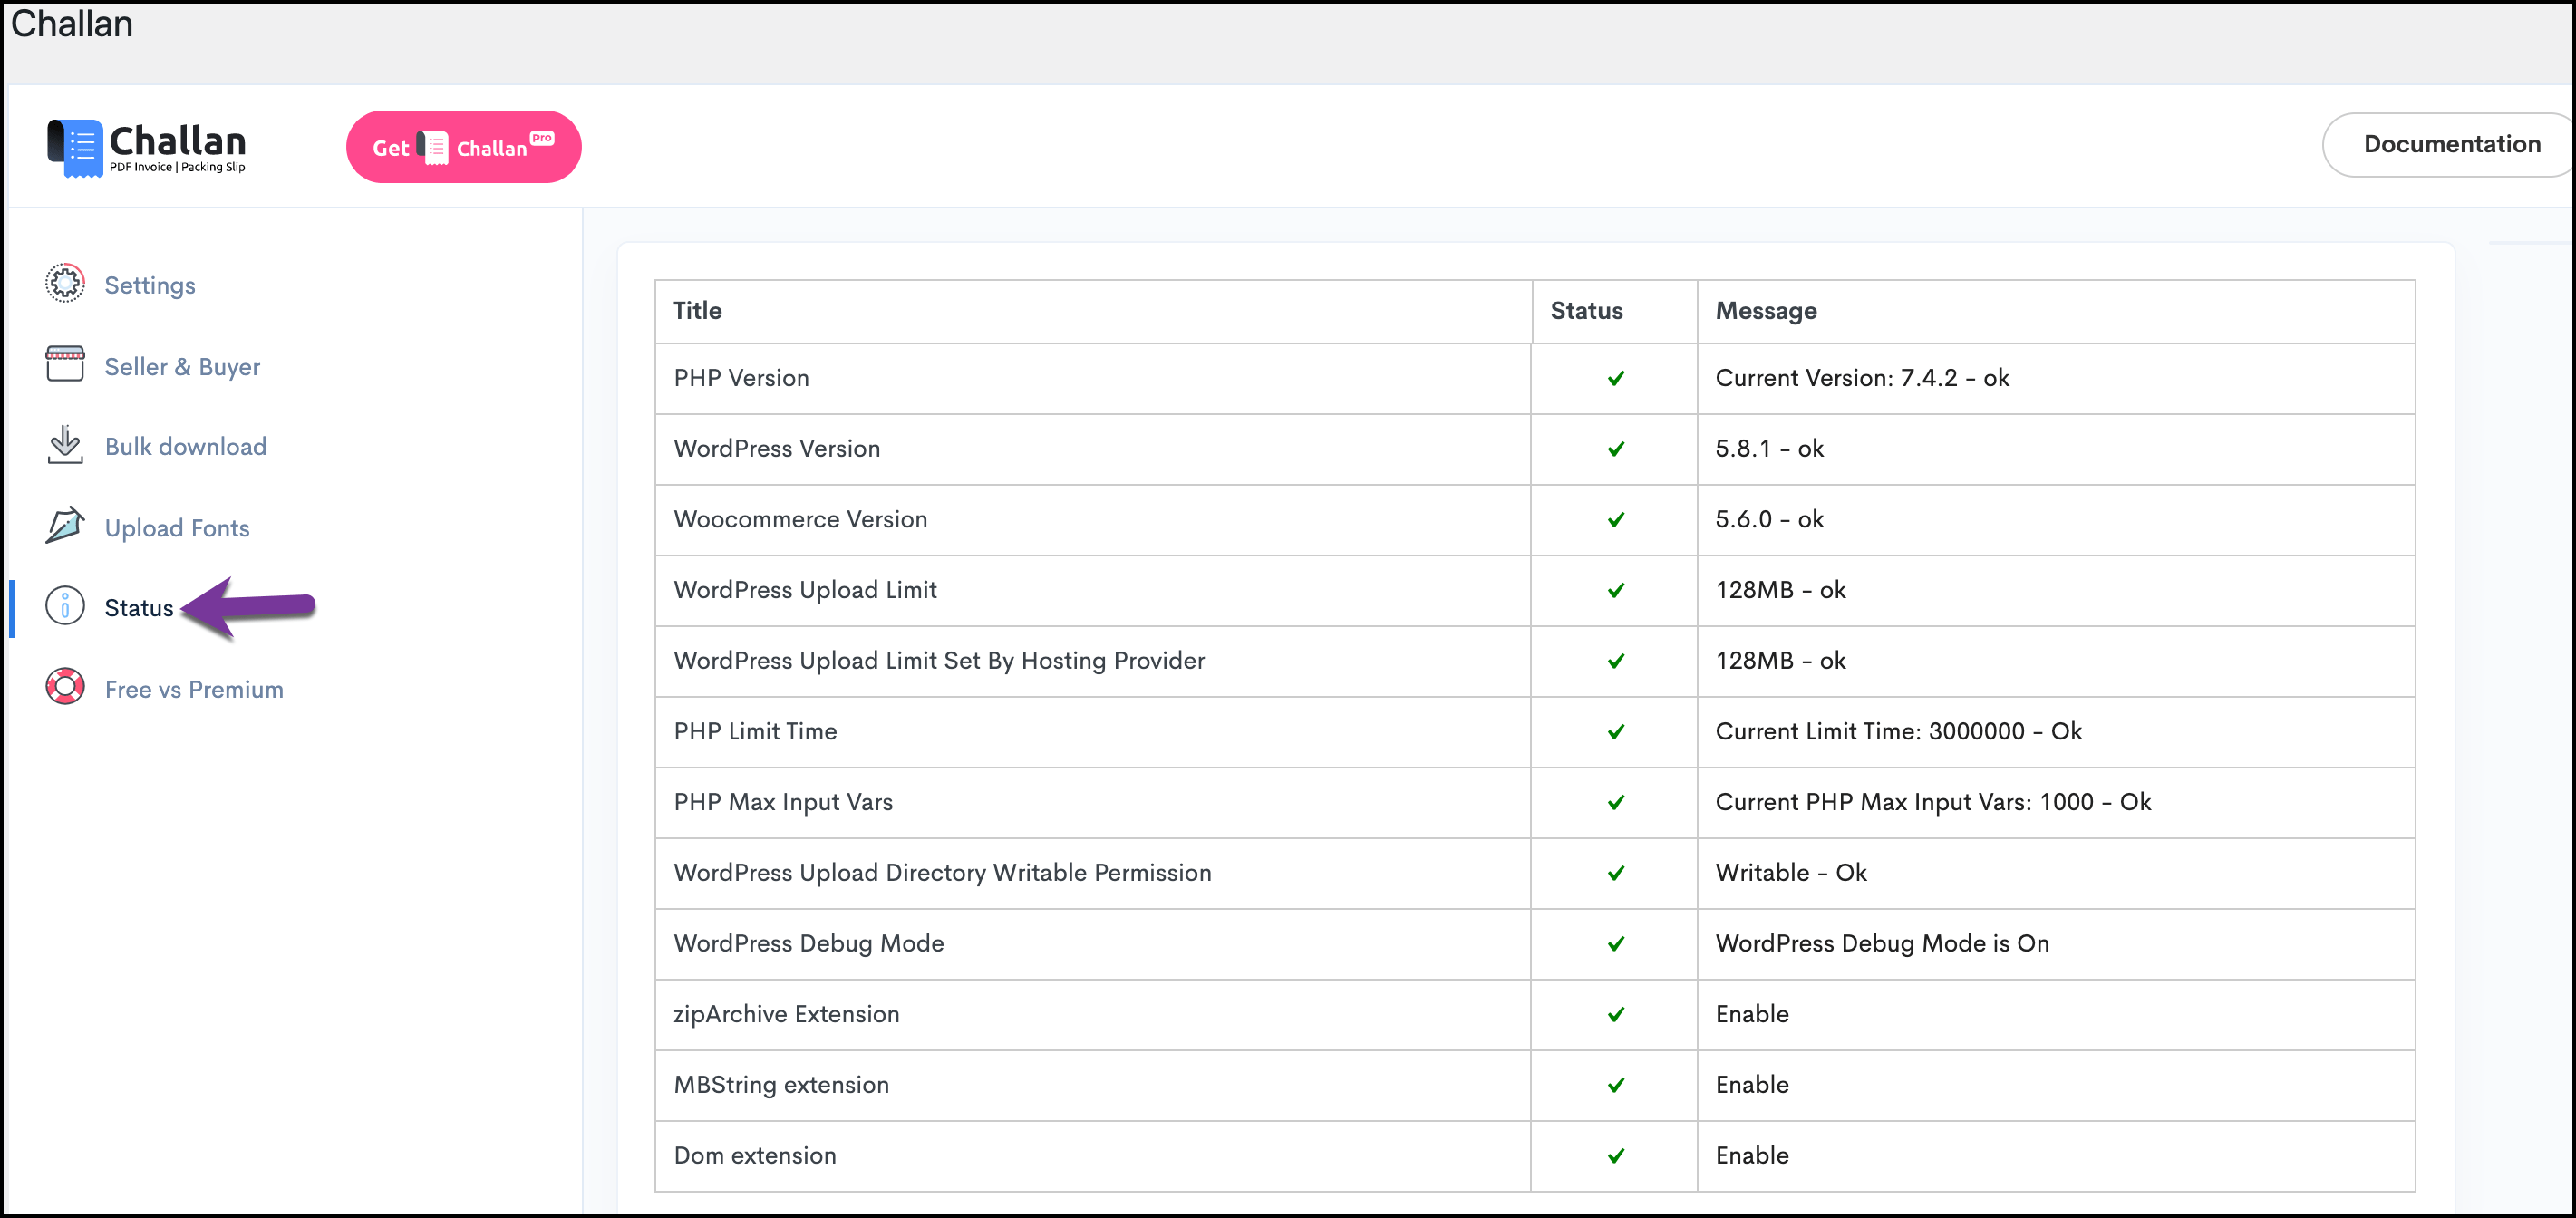
Task: Click the '5.8.1 - ok' message
Action: point(1769,449)
